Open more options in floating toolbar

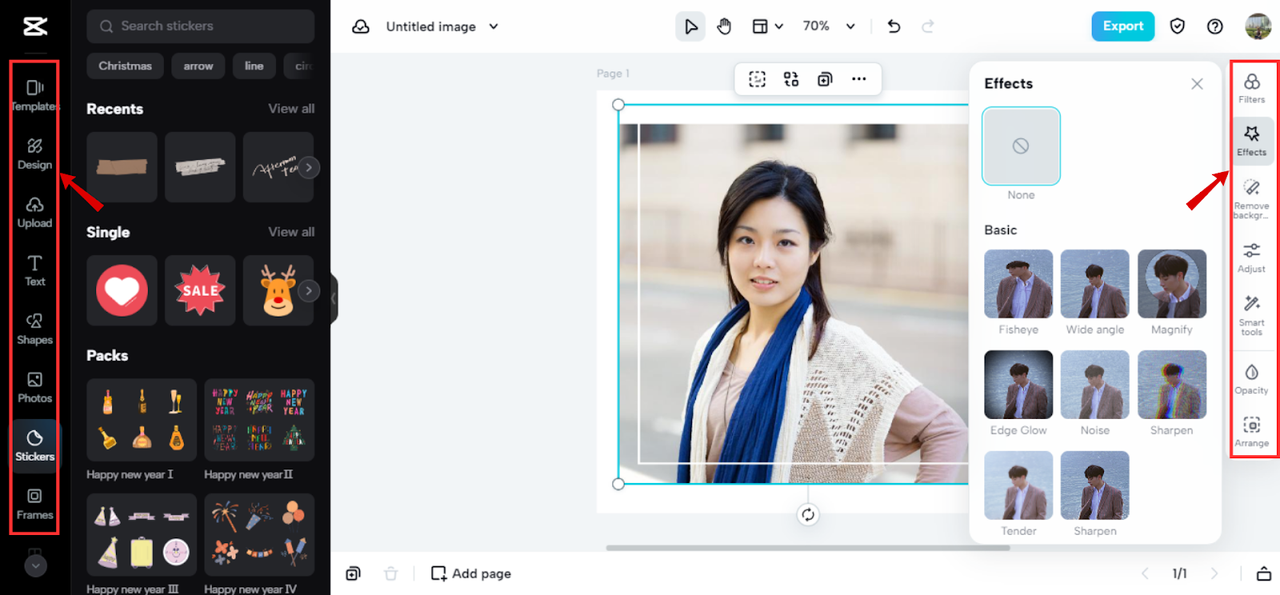tap(859, 79)
